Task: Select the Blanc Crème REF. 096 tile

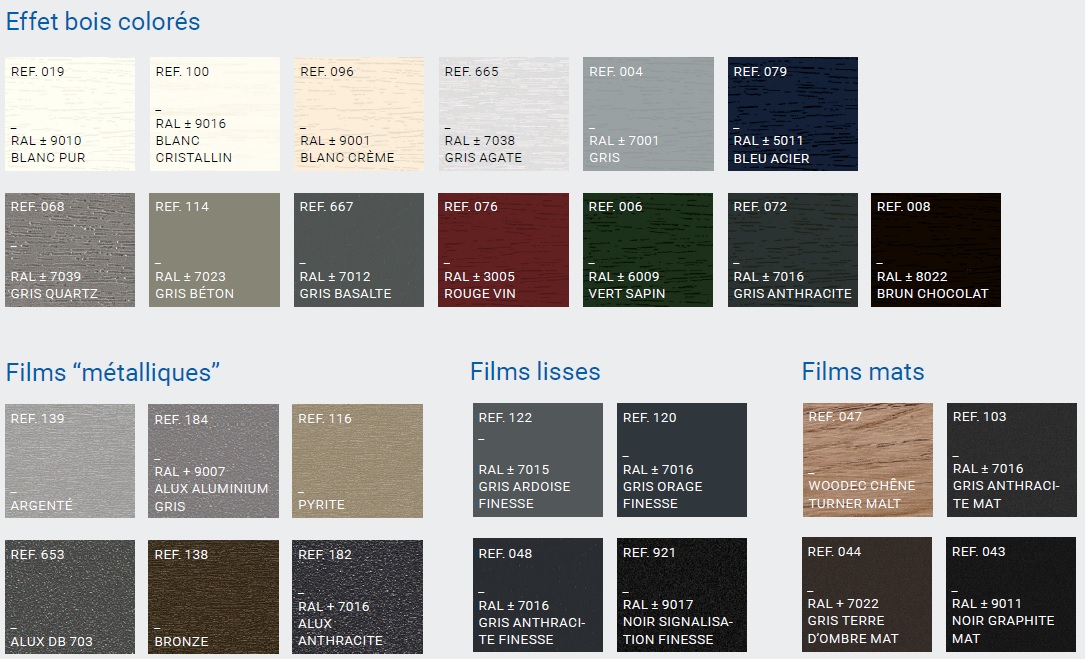Action: point(359,114)
